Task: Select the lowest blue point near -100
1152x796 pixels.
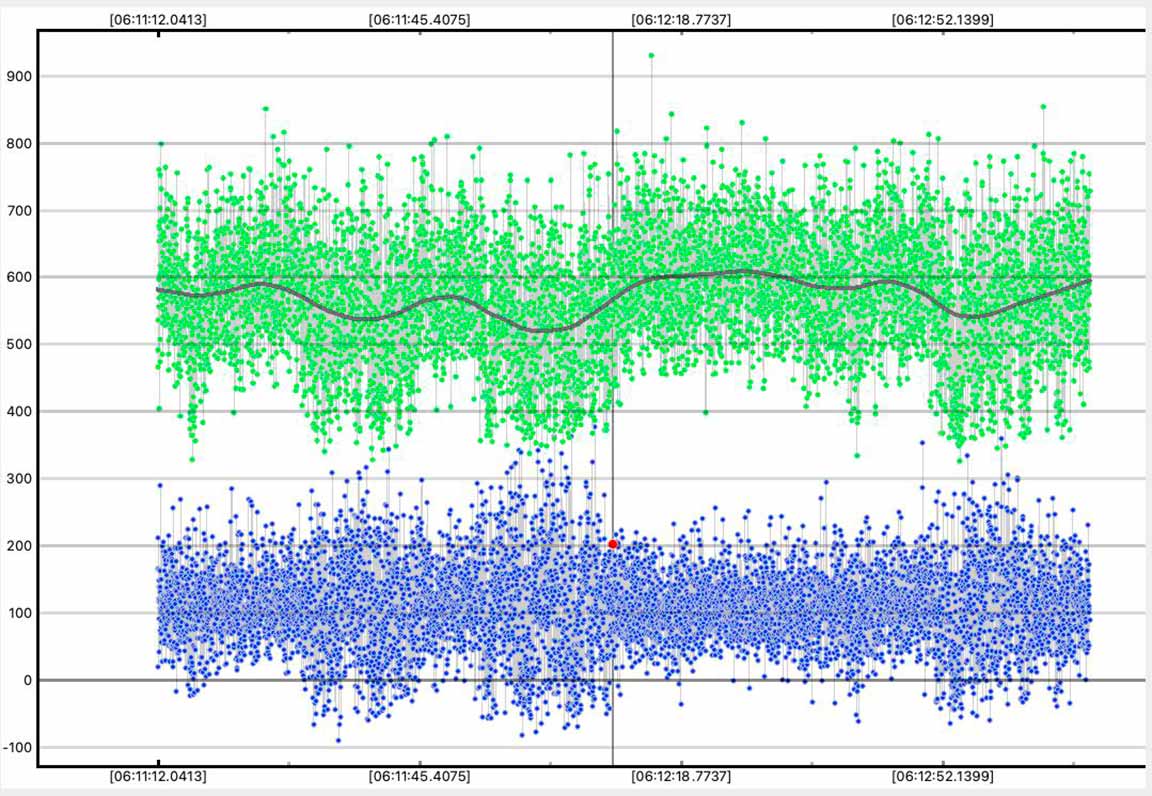Action: [x=338, y=740]
